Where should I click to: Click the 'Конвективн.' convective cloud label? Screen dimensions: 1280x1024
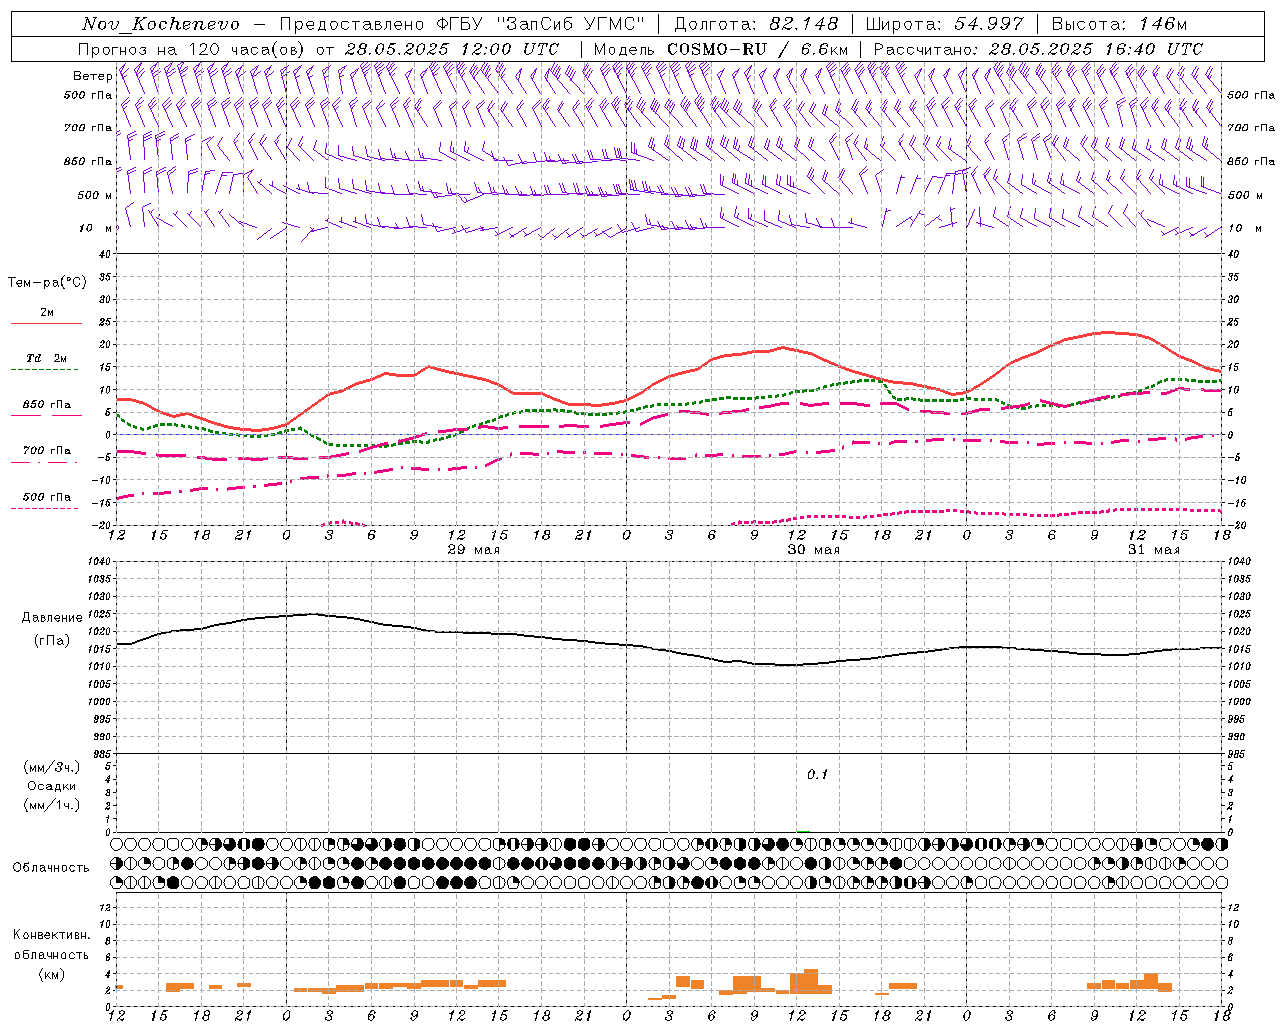pyautogui.click(x=51, y=935)
